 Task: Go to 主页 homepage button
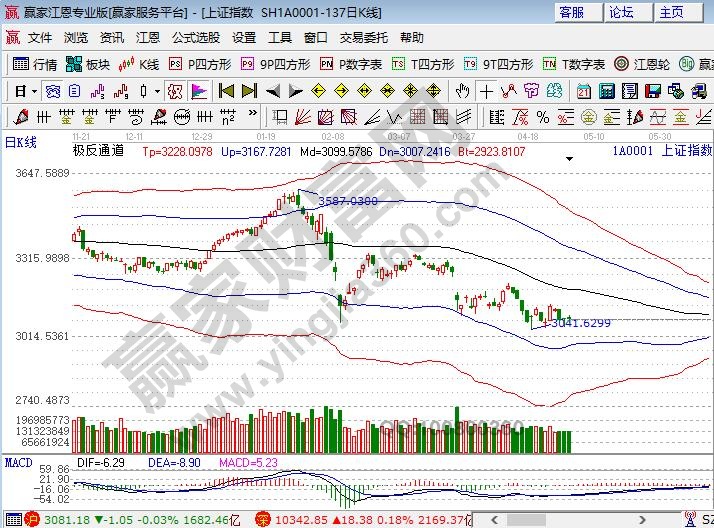pyautogui.click(x=672, y=12)
